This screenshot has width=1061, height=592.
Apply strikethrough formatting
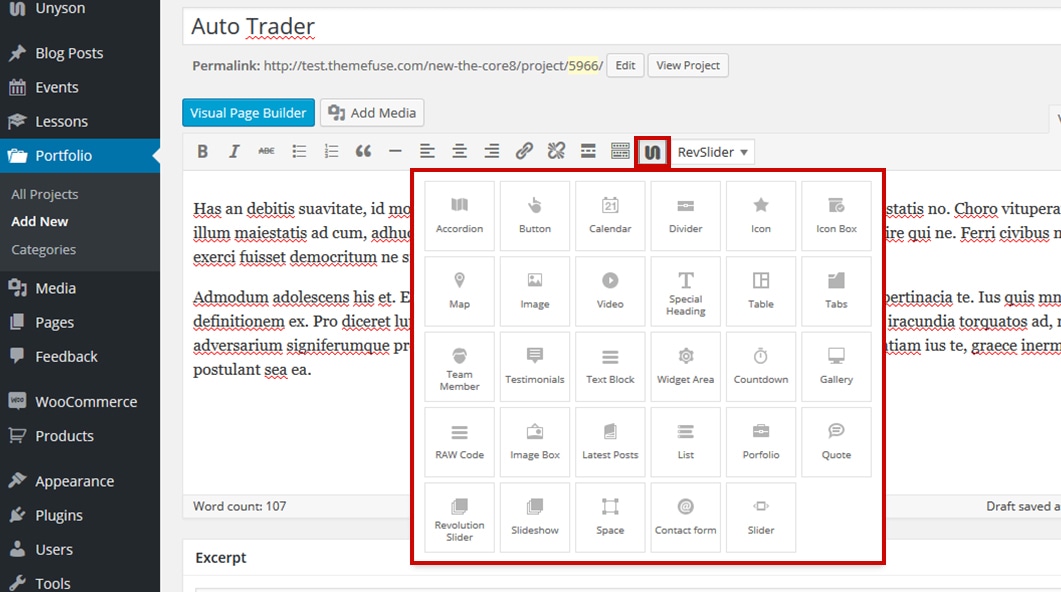pos(267,152)
